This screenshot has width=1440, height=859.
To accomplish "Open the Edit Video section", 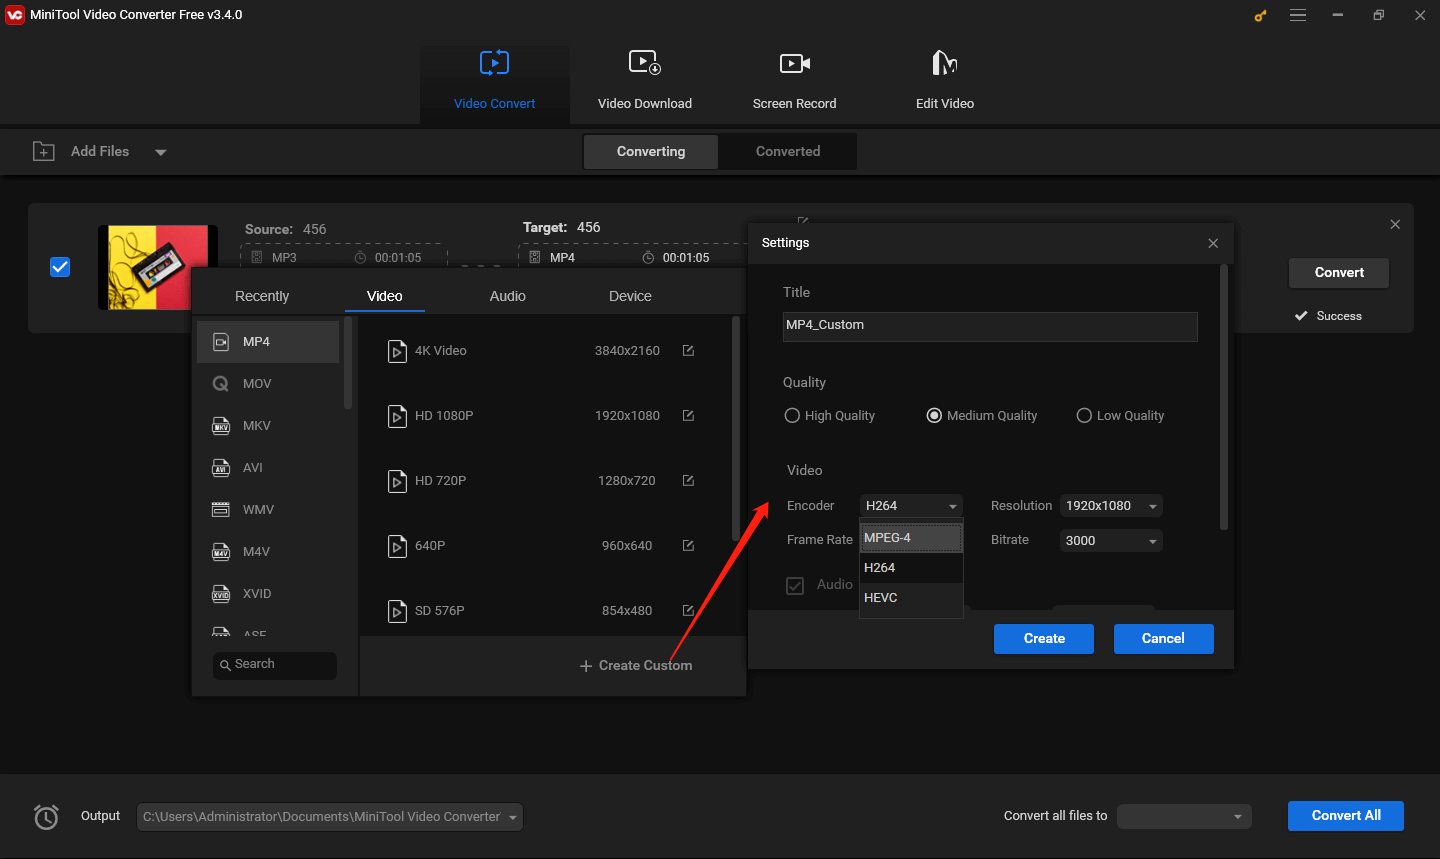I will tap(945, 82).
